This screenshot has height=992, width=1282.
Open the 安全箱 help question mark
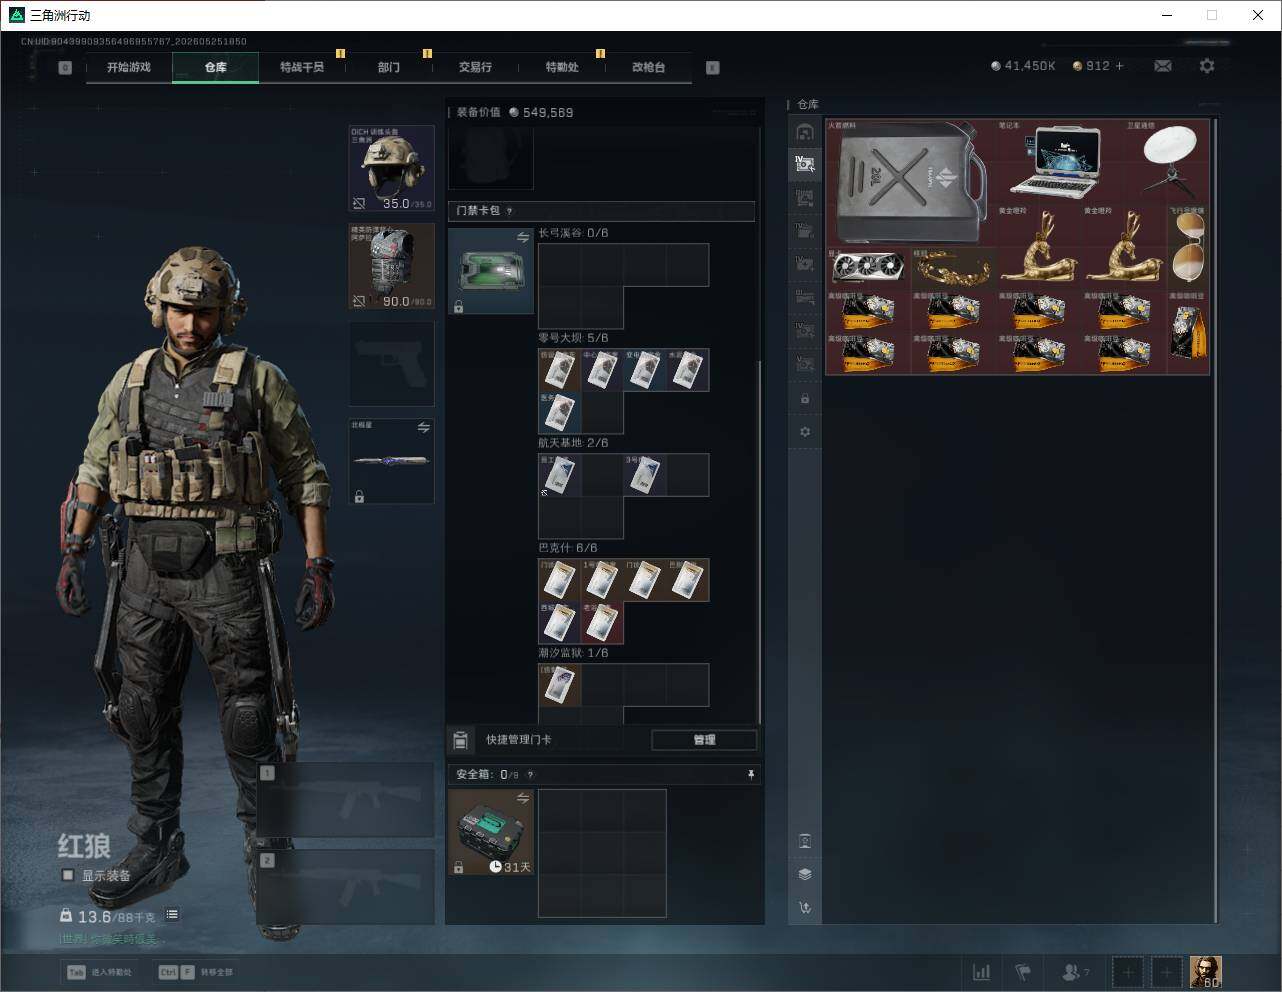(x=530, y=775)
